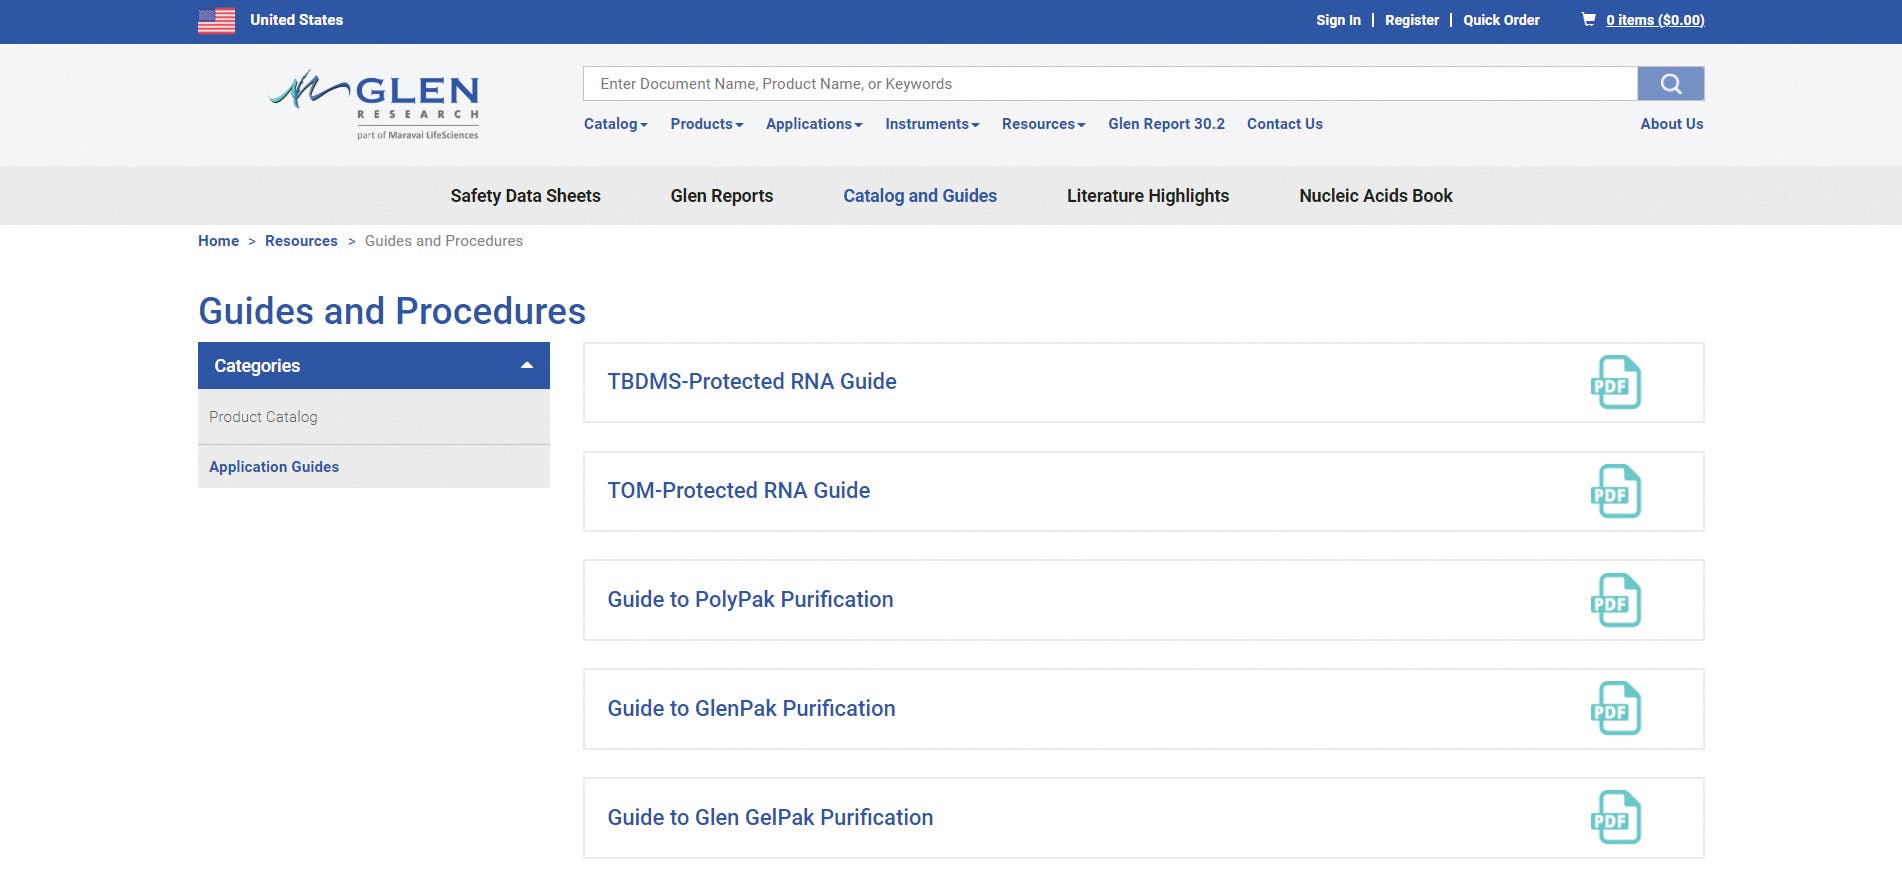Screen dimensions: 1902x872
Task: Open PDF icon for GlenPak Purification guide
Action: (x=1615, y=708)
